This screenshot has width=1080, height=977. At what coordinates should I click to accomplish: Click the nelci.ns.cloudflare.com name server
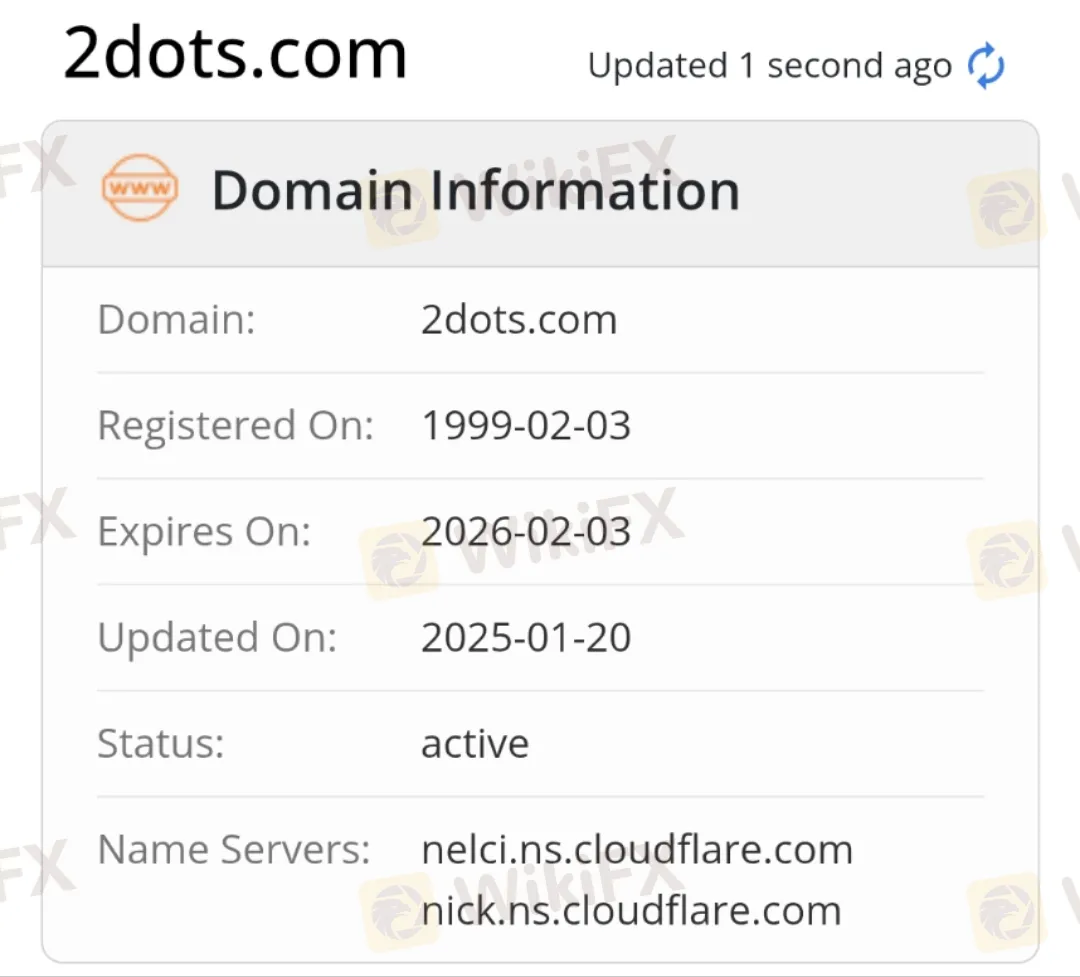[637, 849]
